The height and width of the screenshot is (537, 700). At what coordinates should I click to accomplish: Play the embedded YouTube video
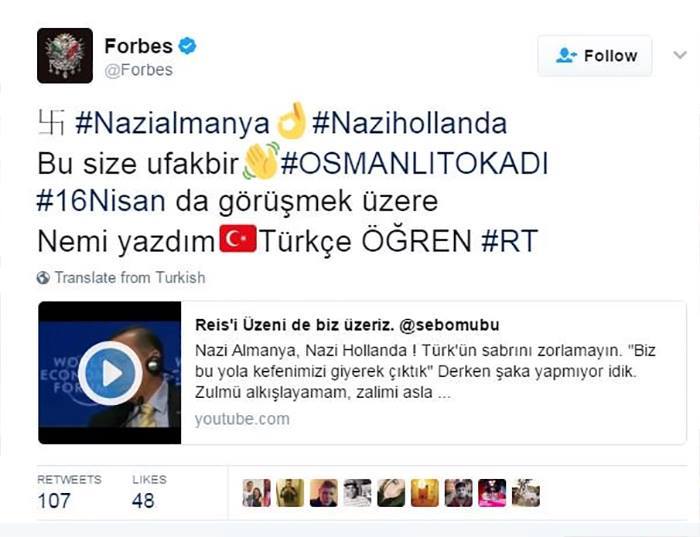click(x=110, y=373)
